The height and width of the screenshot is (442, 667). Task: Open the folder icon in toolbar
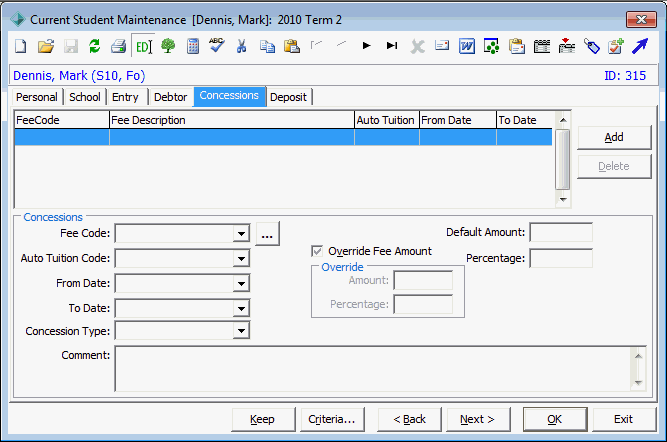(46, 46)
